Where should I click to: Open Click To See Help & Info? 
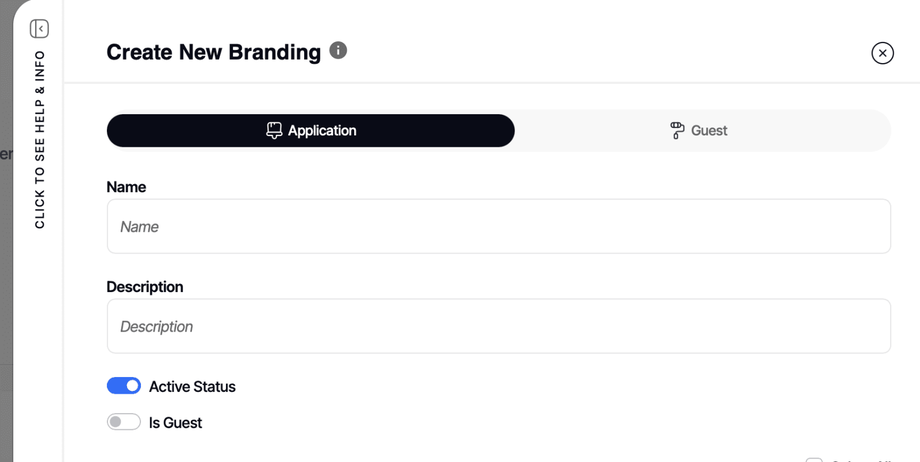tap(40, 140)
